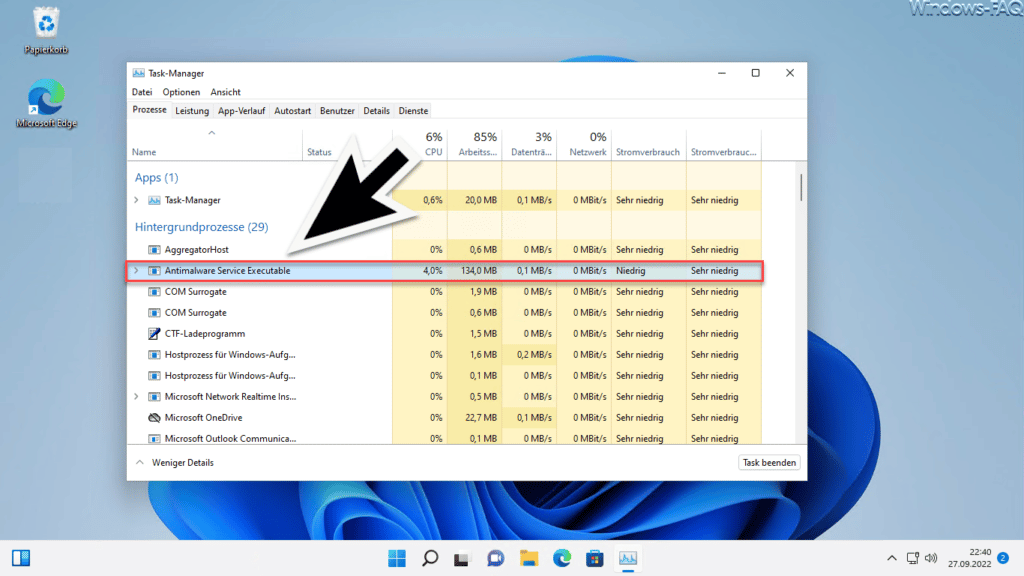1024x576 pixels.
Task: Show hidden tray icons chevron
Action: click(891, 558)
